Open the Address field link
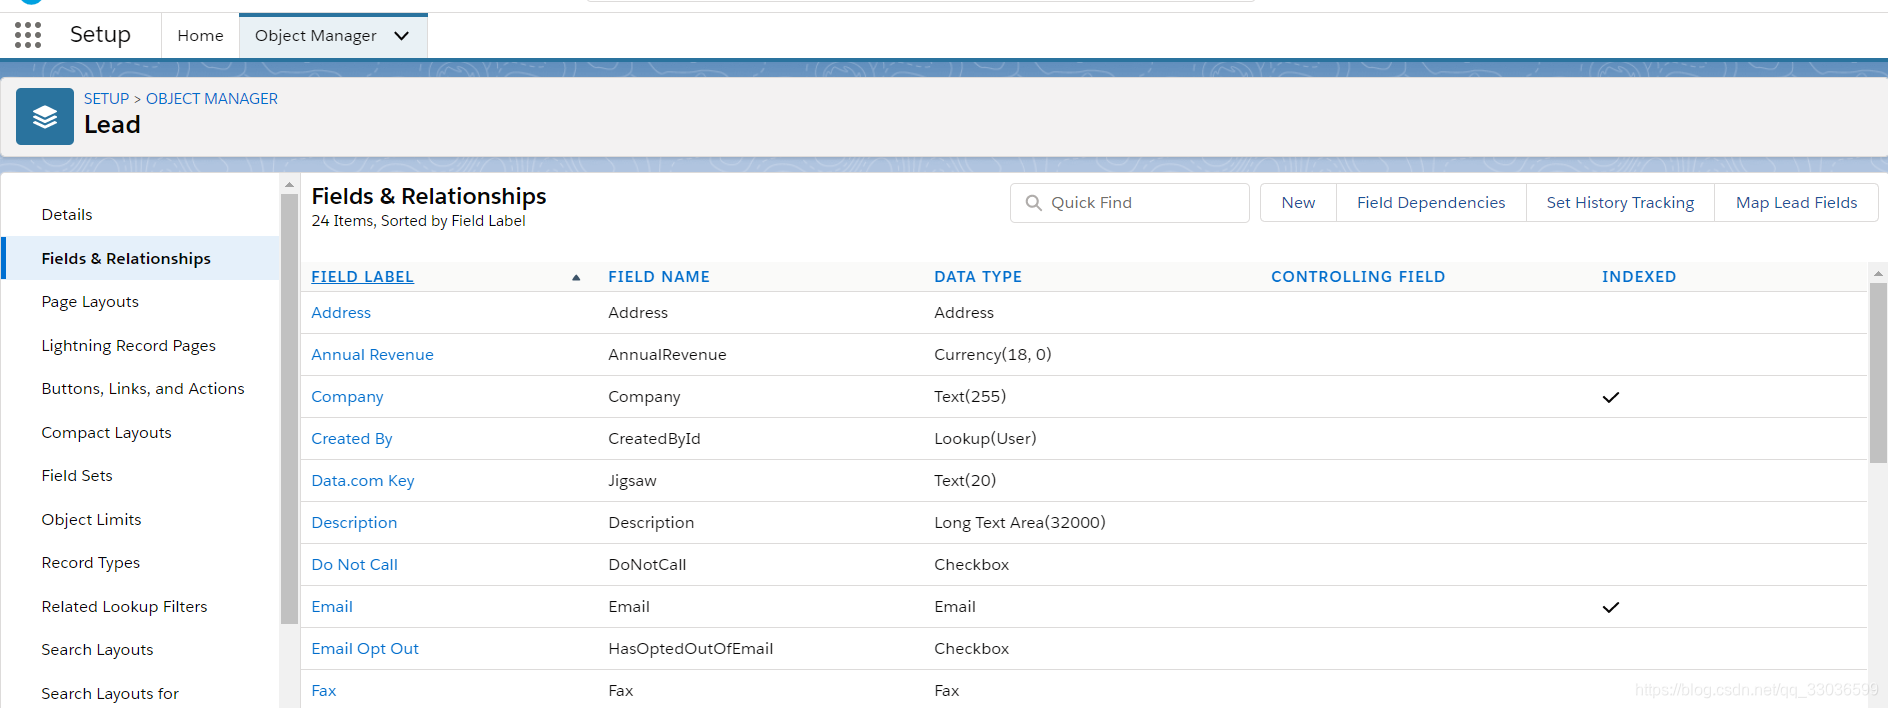 [341, 313]
